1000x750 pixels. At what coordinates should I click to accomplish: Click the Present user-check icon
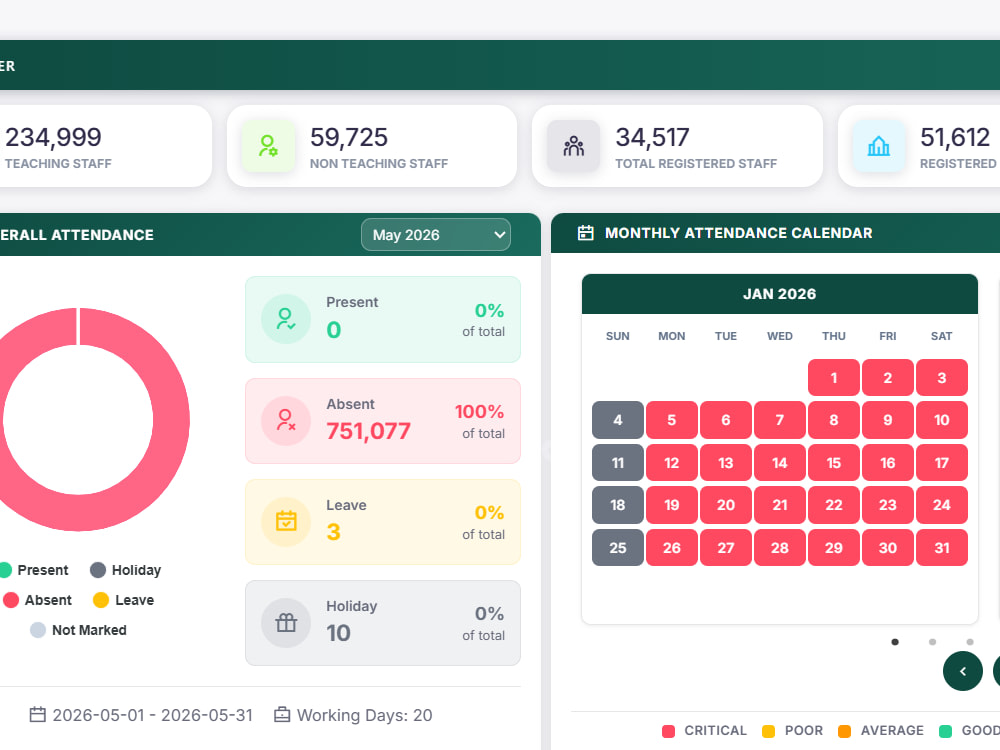(x=286, y=319)
